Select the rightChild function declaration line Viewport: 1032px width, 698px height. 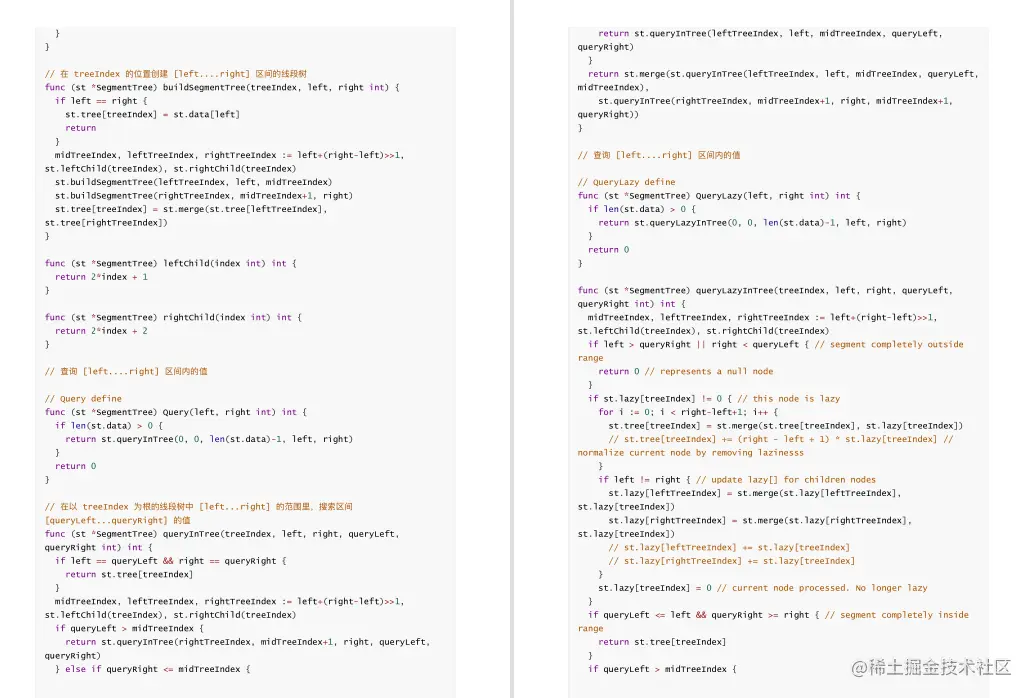[173, 317]
